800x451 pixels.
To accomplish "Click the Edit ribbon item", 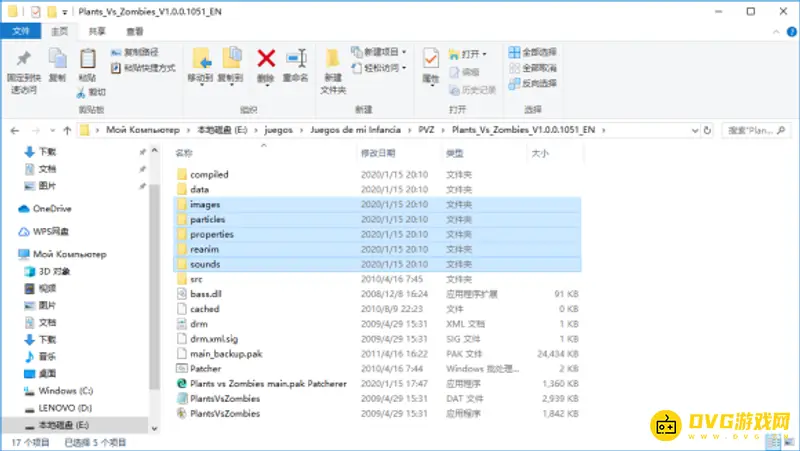I will coord(464,72).
